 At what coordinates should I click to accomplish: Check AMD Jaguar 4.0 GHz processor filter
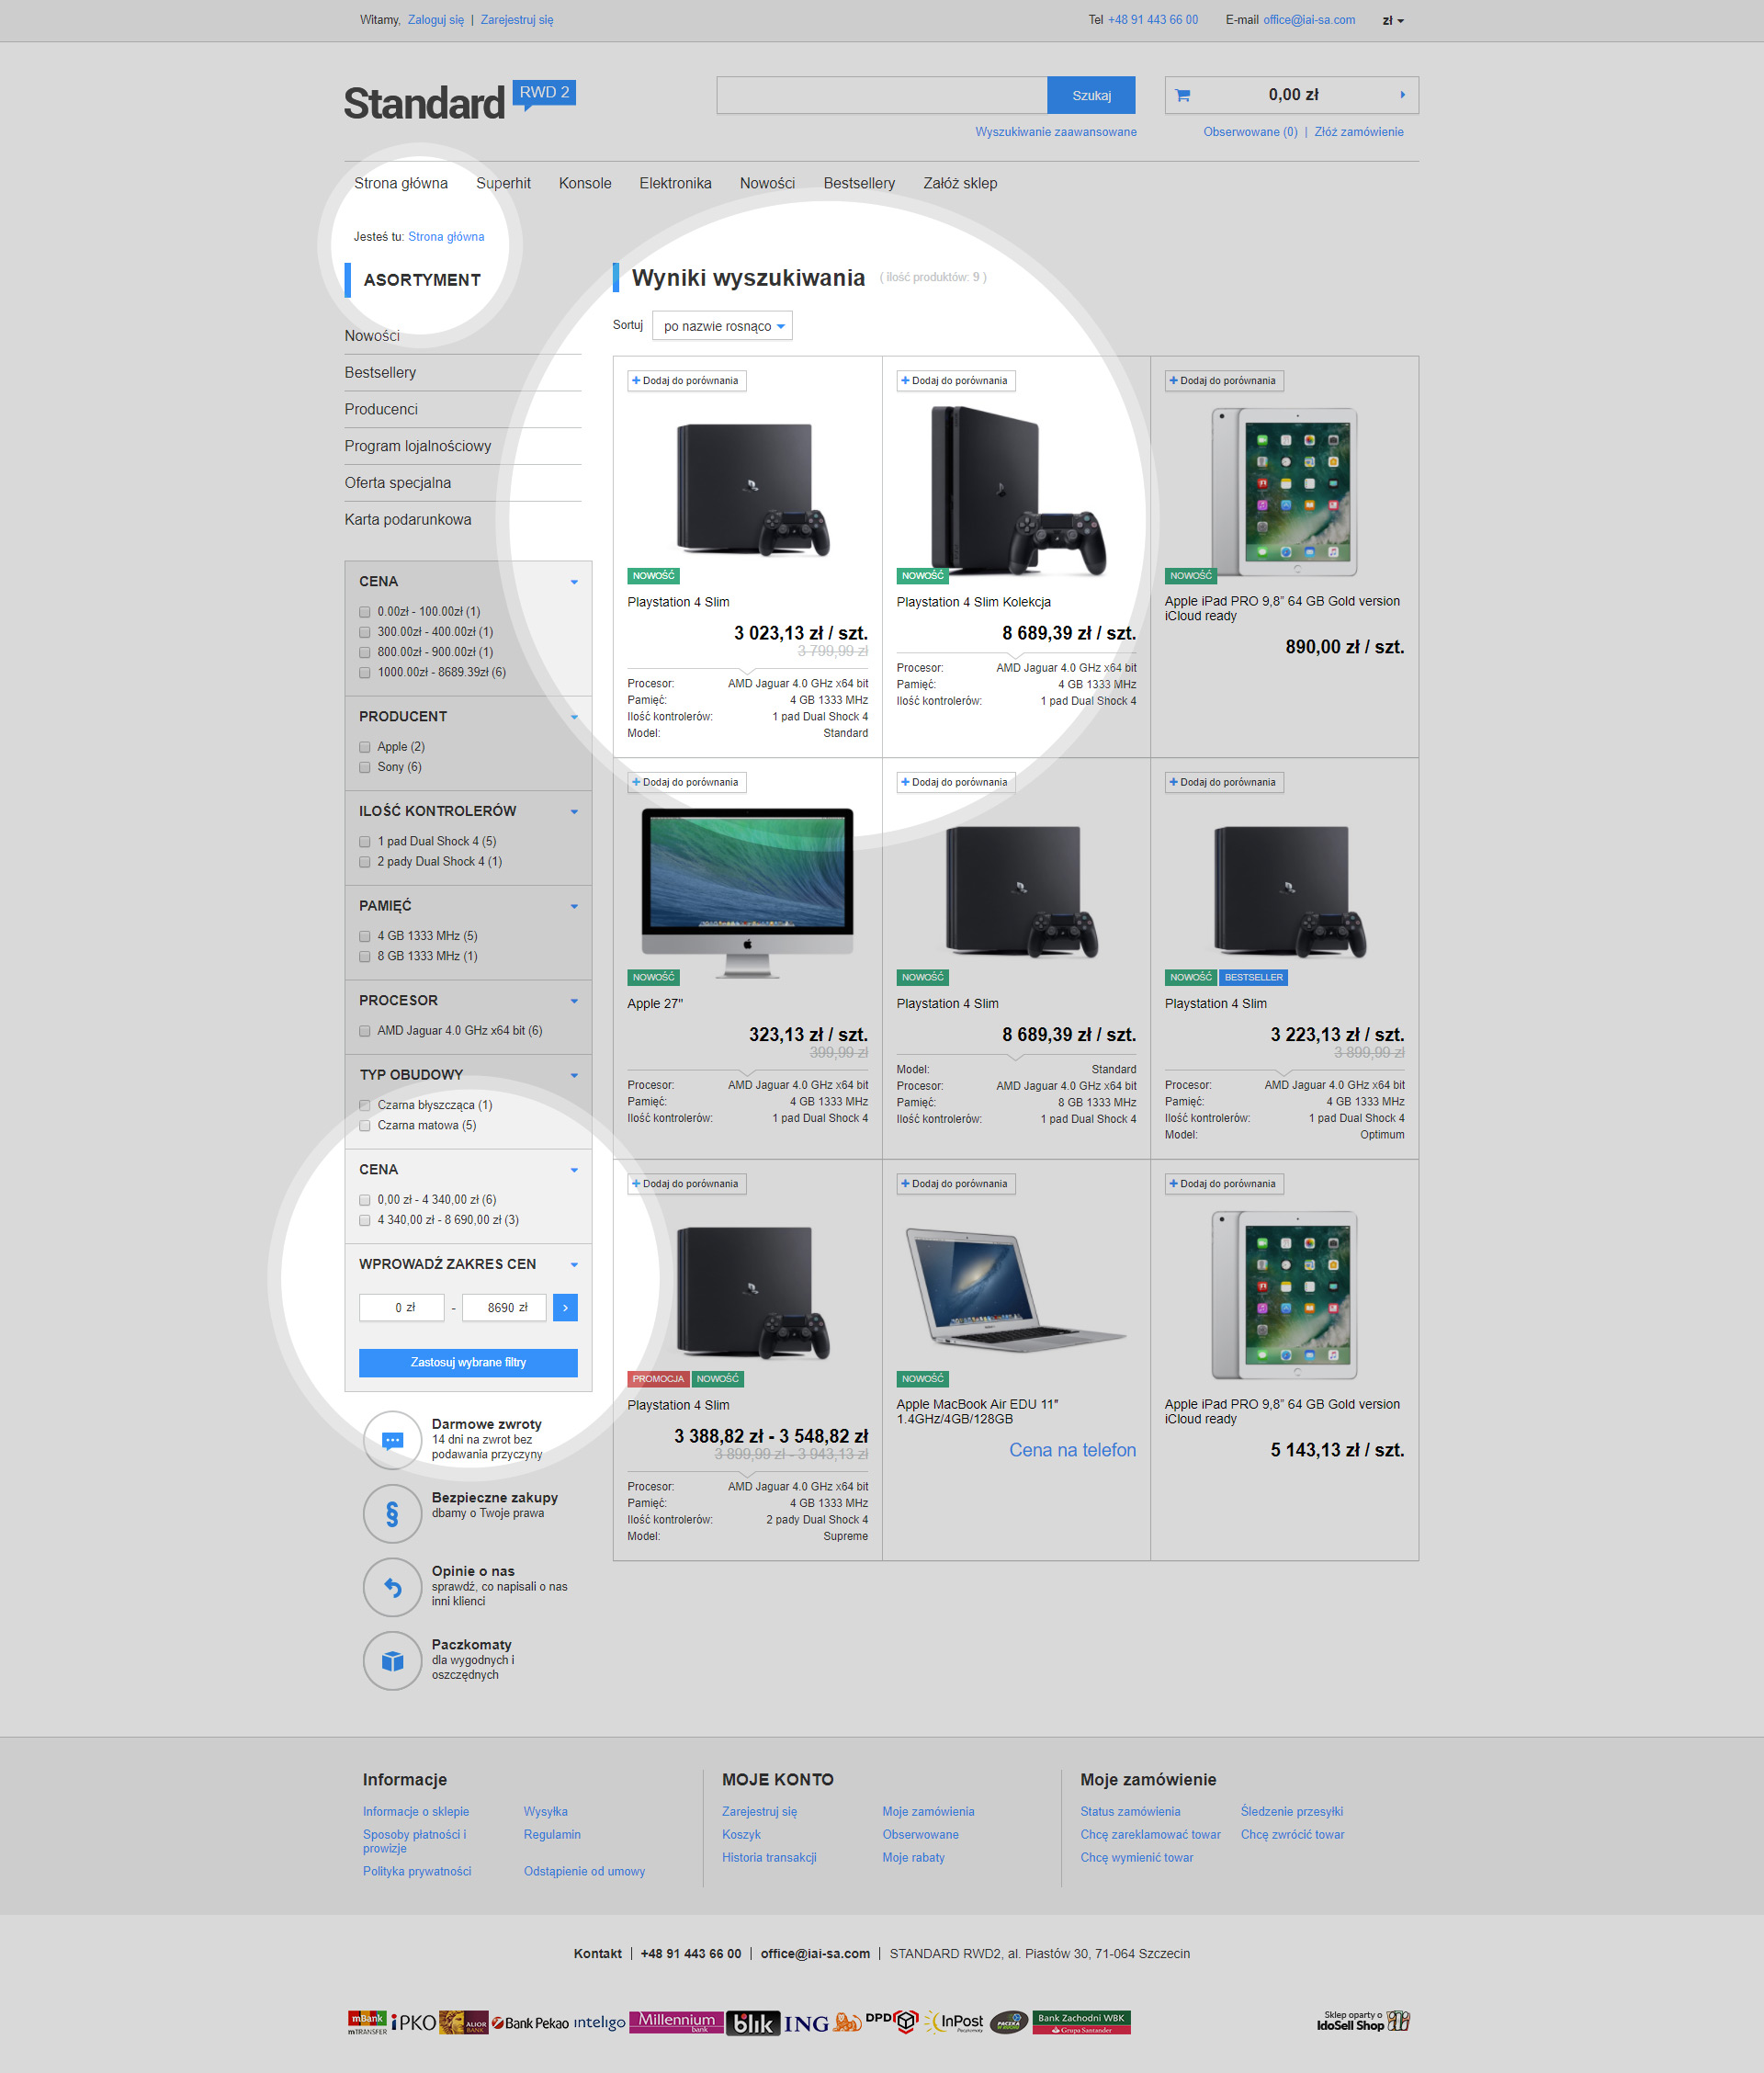[365, 1031]
